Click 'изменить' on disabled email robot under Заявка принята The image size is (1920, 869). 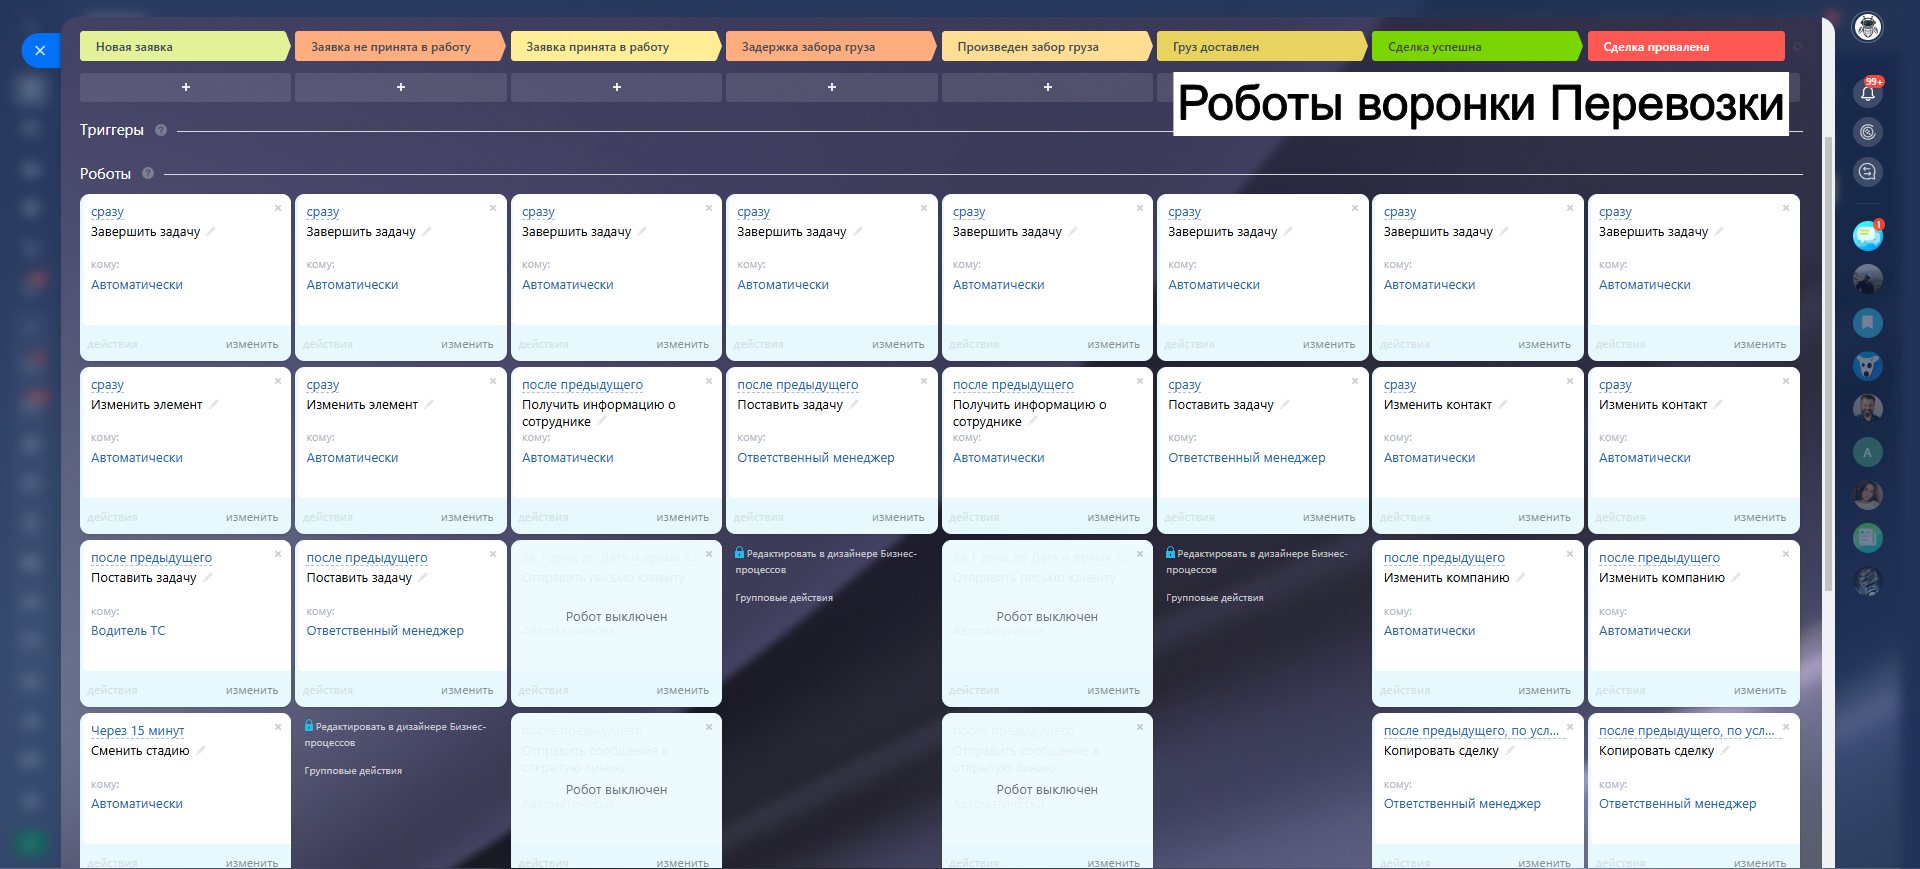[683, 690]
